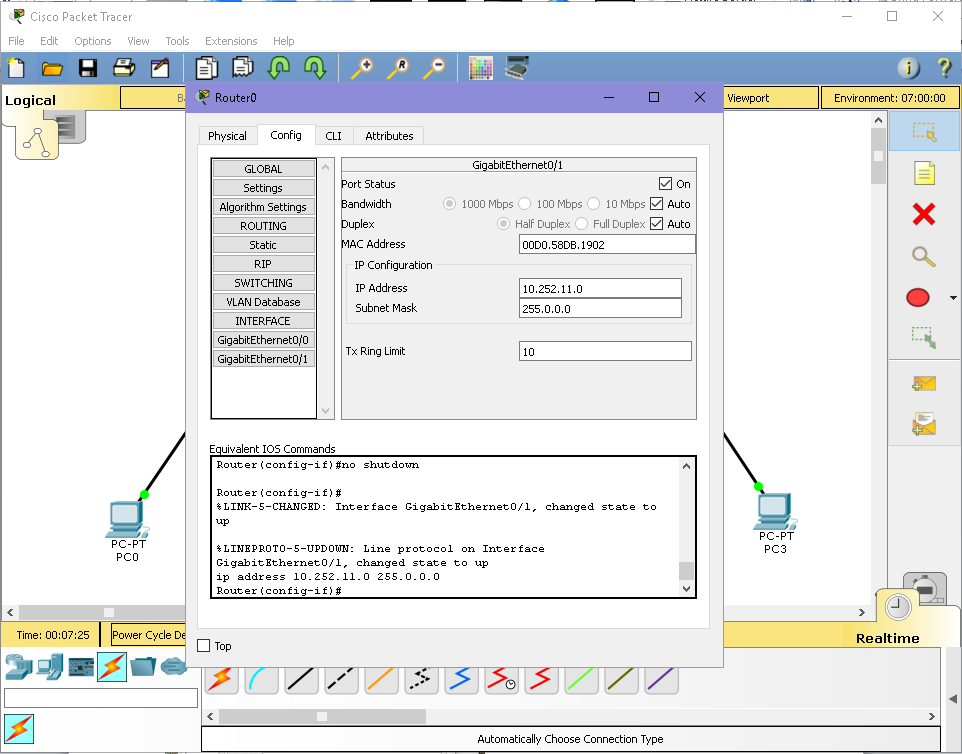
Task: Switch to the Physical tab
Action: point(227,136)
